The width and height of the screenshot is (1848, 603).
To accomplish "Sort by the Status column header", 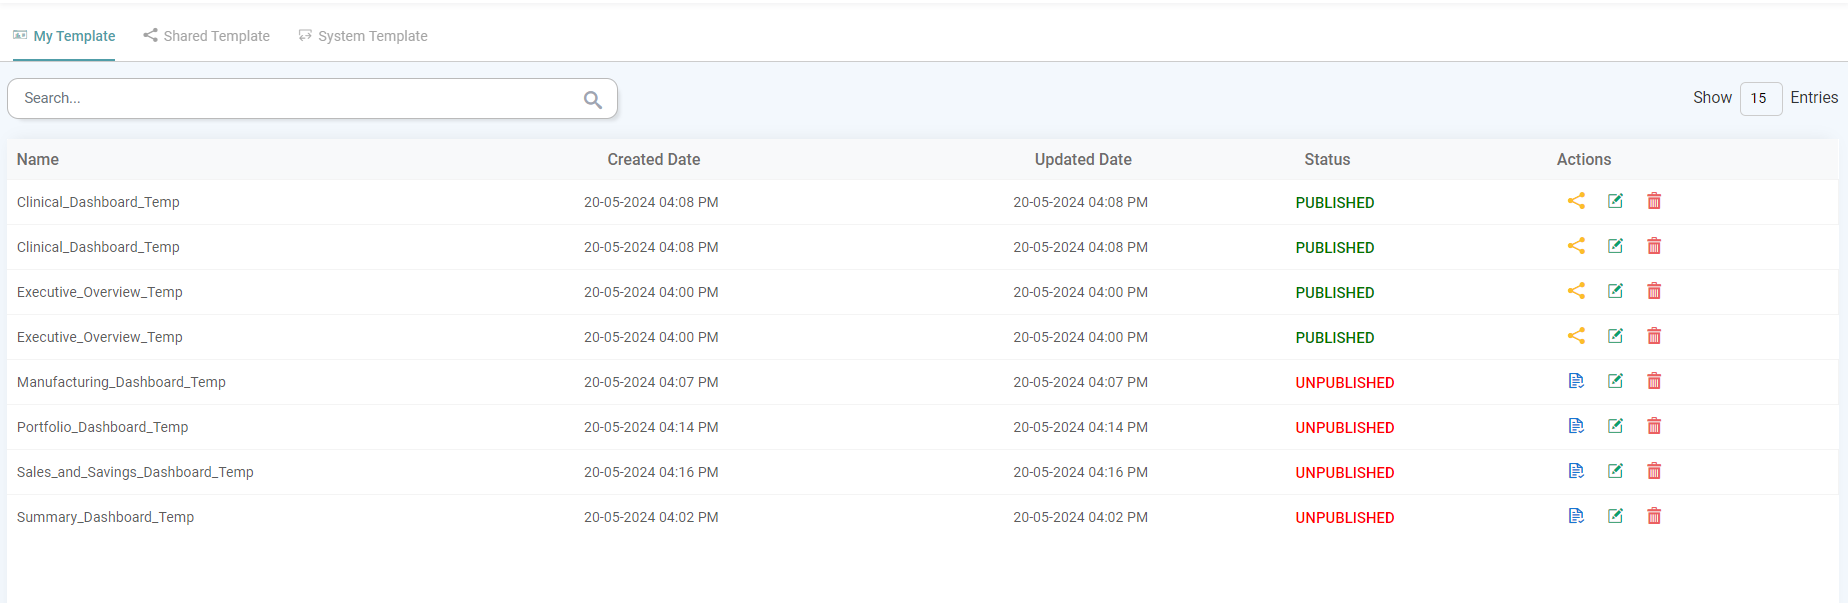I will pos(1327,159).
